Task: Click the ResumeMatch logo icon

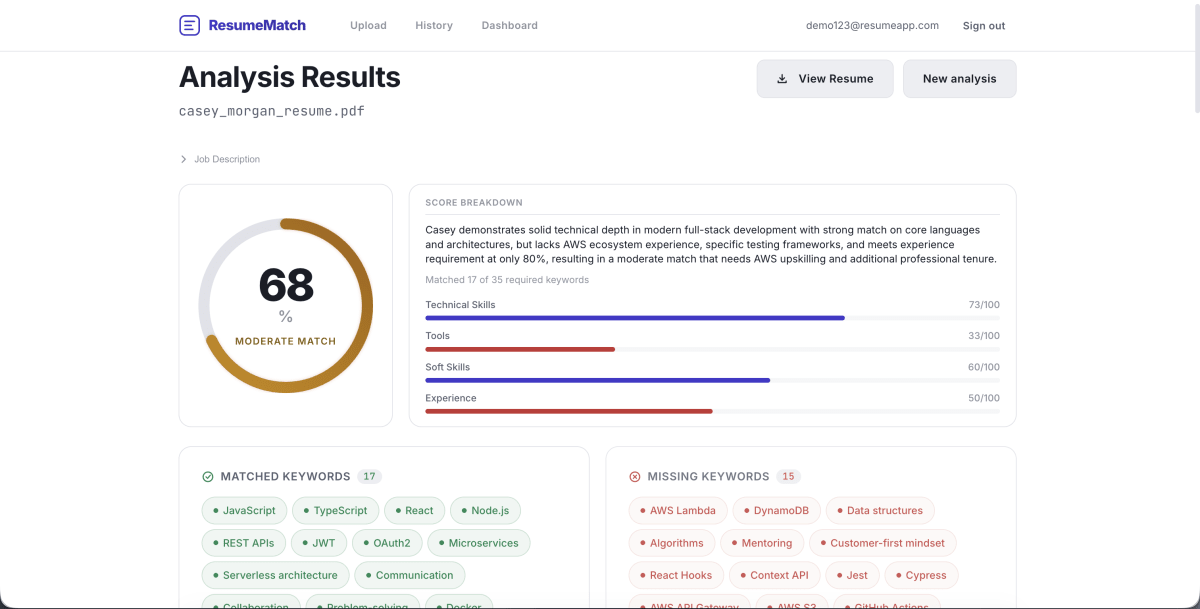Action: (189, 26)
